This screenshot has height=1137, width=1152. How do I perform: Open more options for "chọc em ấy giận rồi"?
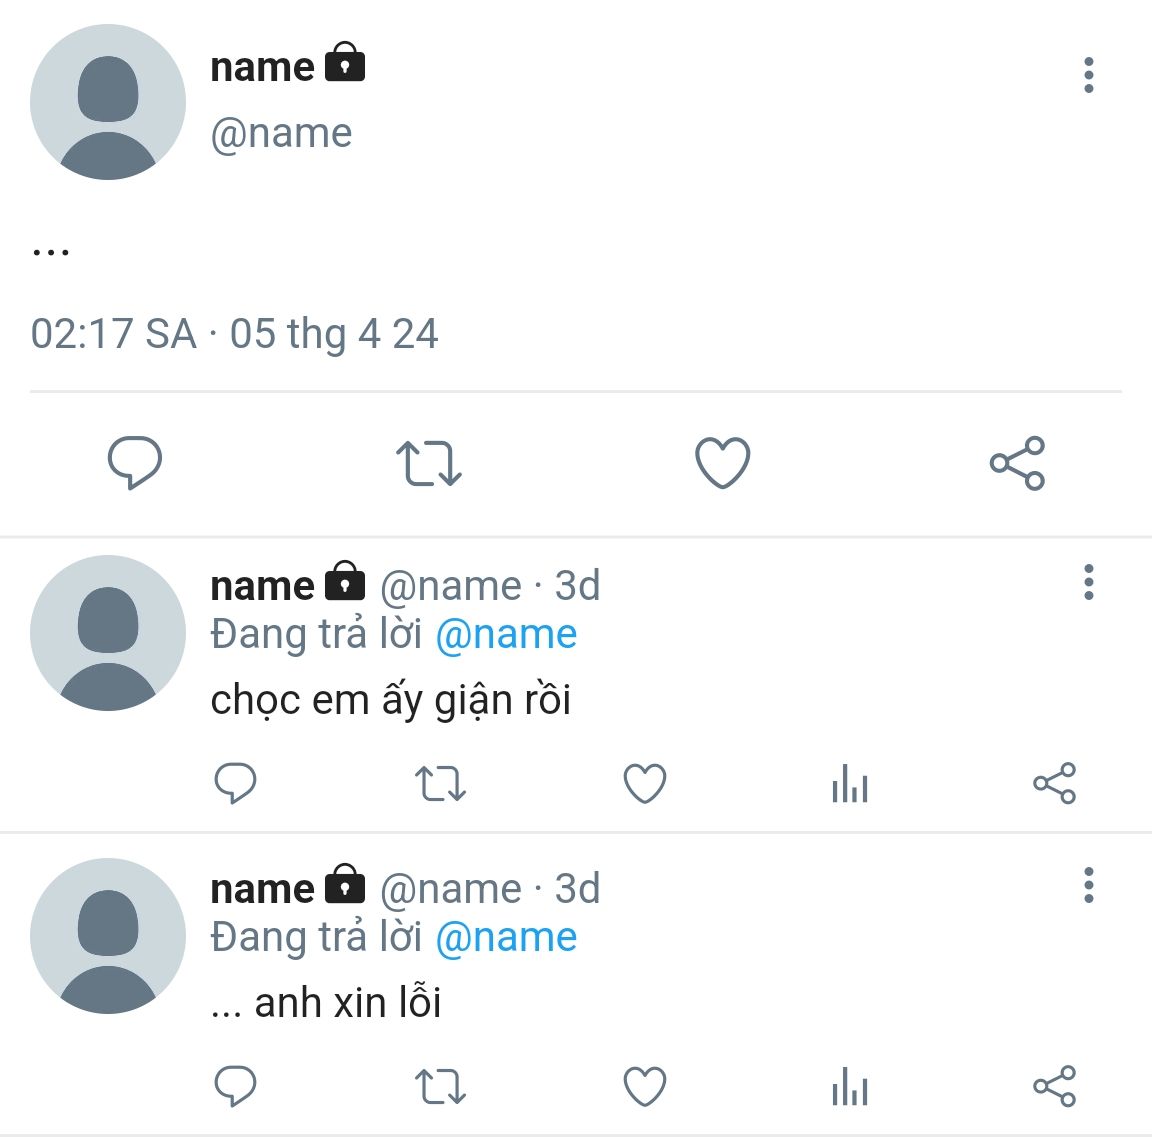pos(1088,582)
